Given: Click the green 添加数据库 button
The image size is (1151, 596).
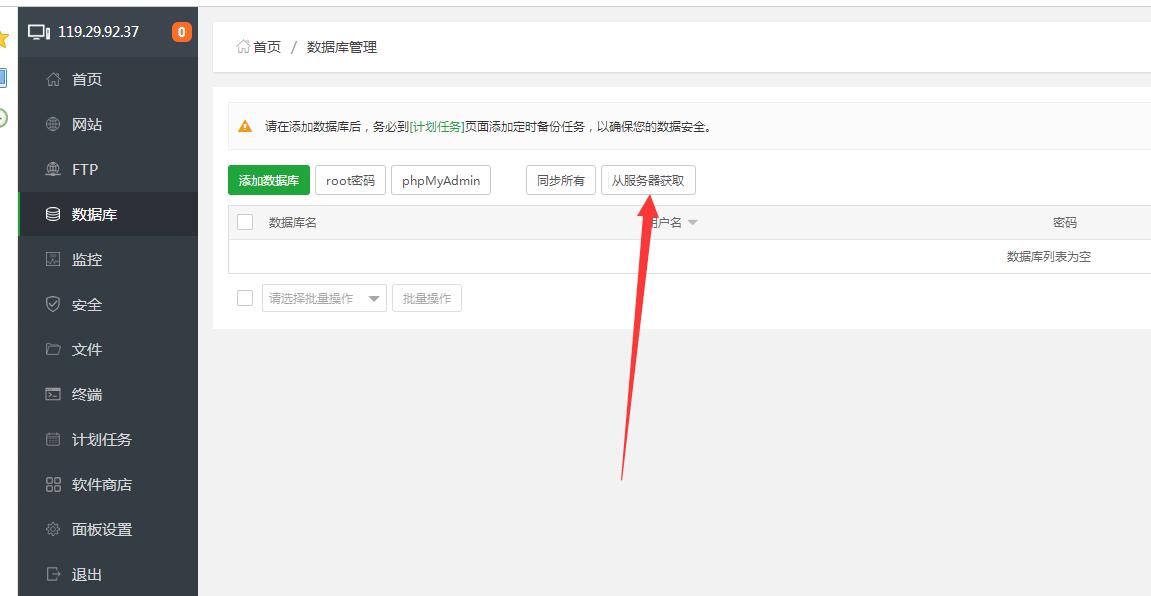Looking at the screenshot, I should tap(268, 181).
